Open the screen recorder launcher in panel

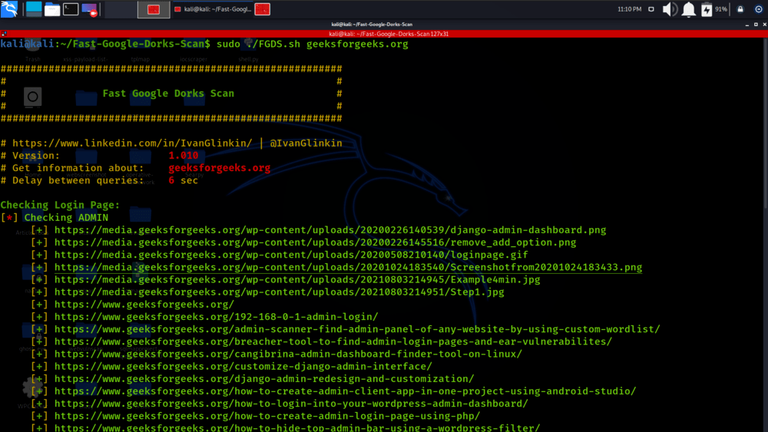pos(90,9)
